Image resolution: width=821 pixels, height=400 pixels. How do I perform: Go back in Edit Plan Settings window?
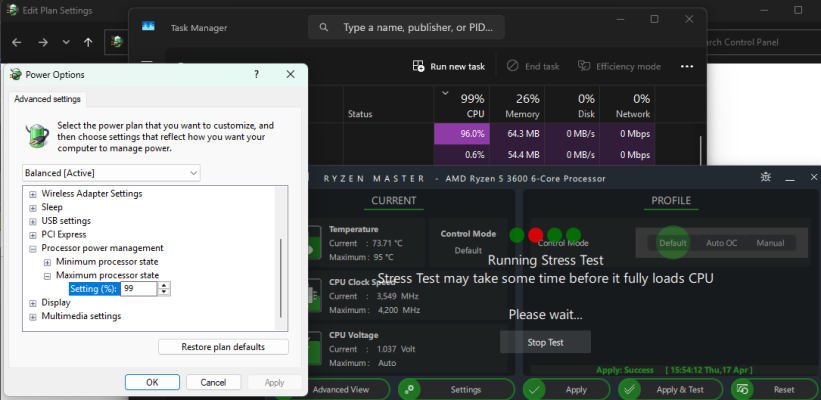[17, 42]
